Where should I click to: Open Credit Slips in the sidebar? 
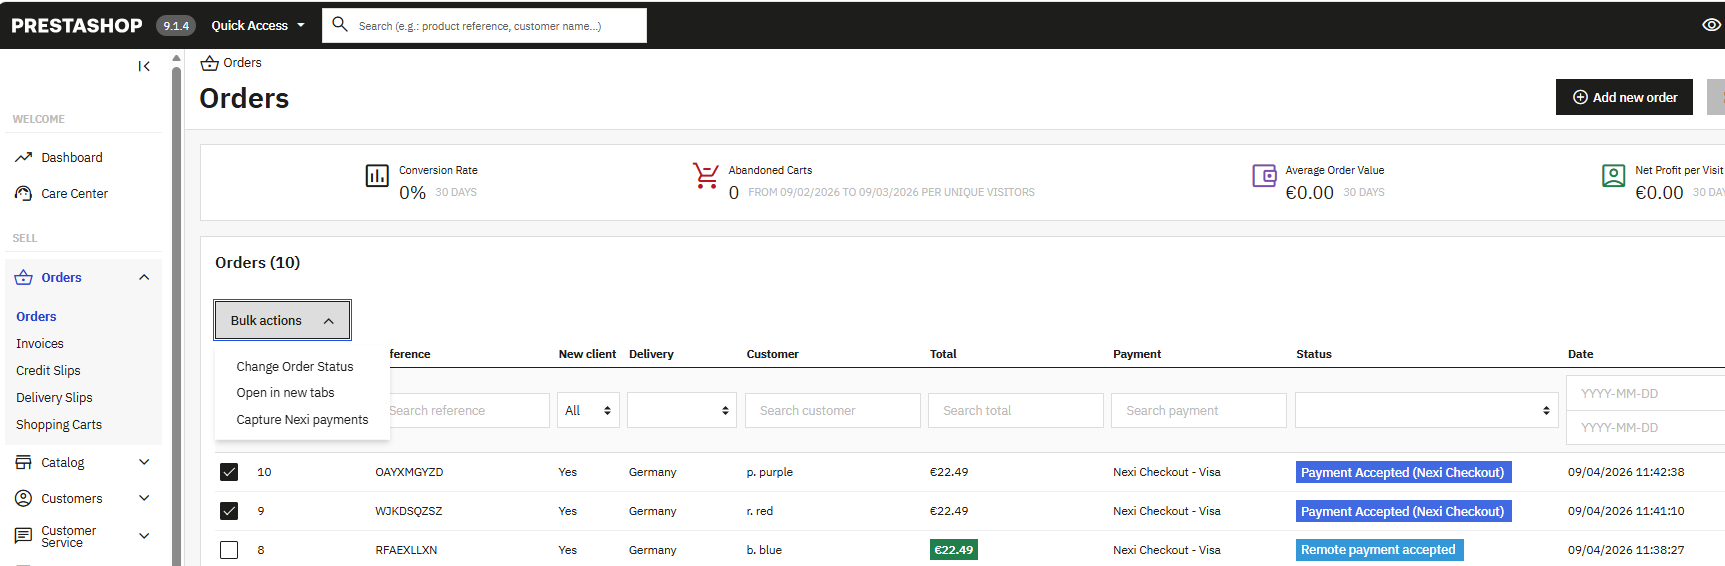[x=48, y=370]
